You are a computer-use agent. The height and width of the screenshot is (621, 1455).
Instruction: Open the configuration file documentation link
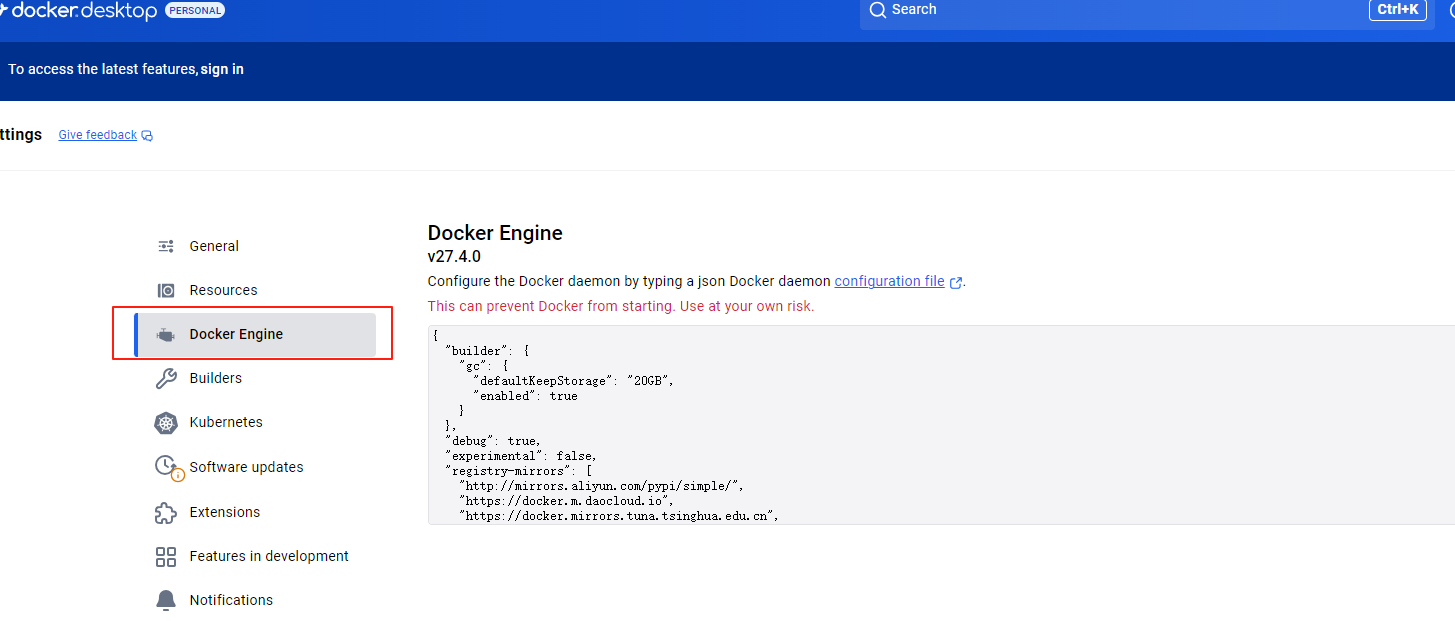tap(889, 281)
